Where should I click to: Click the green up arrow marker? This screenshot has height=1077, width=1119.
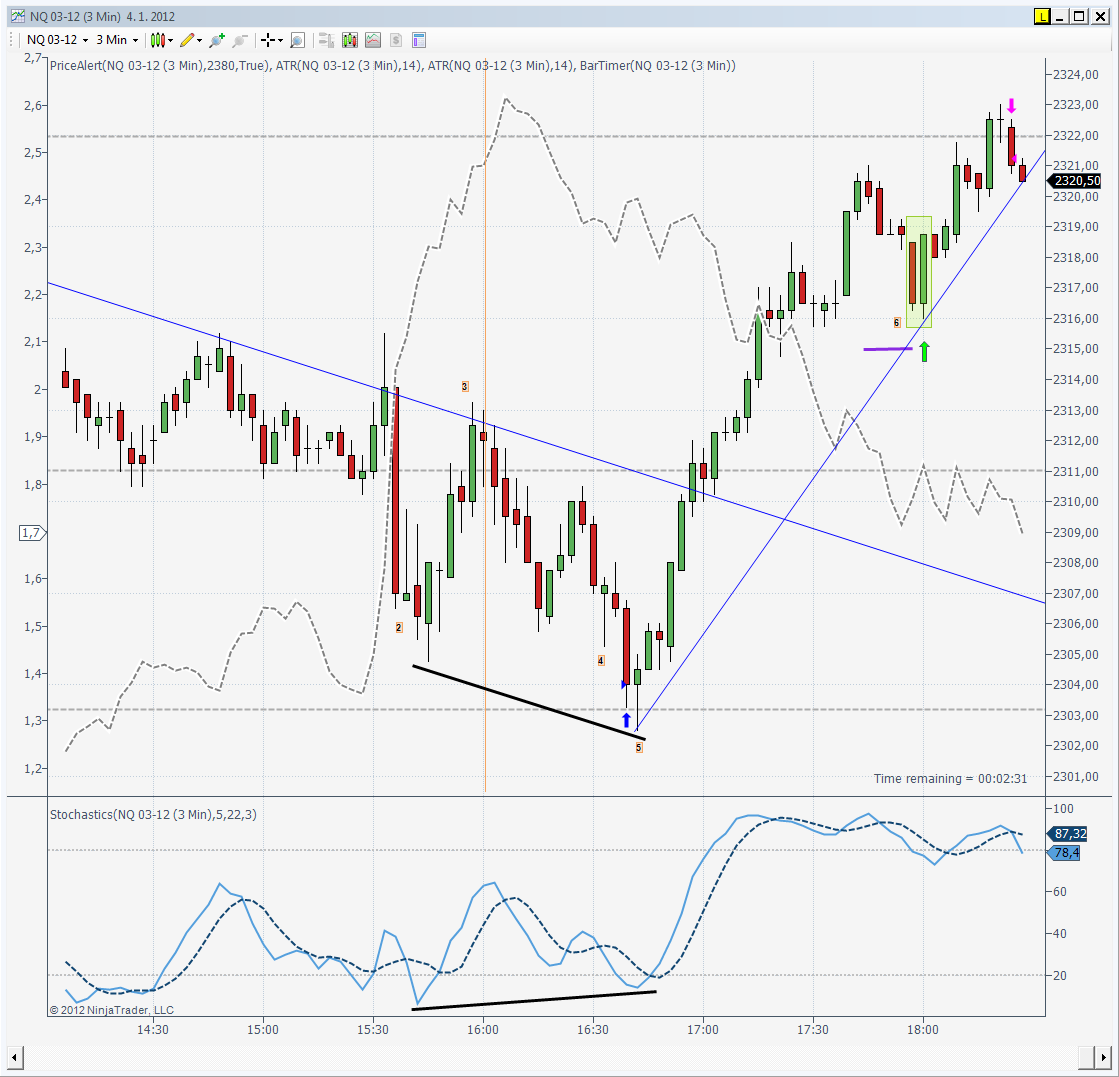(924, 351)
